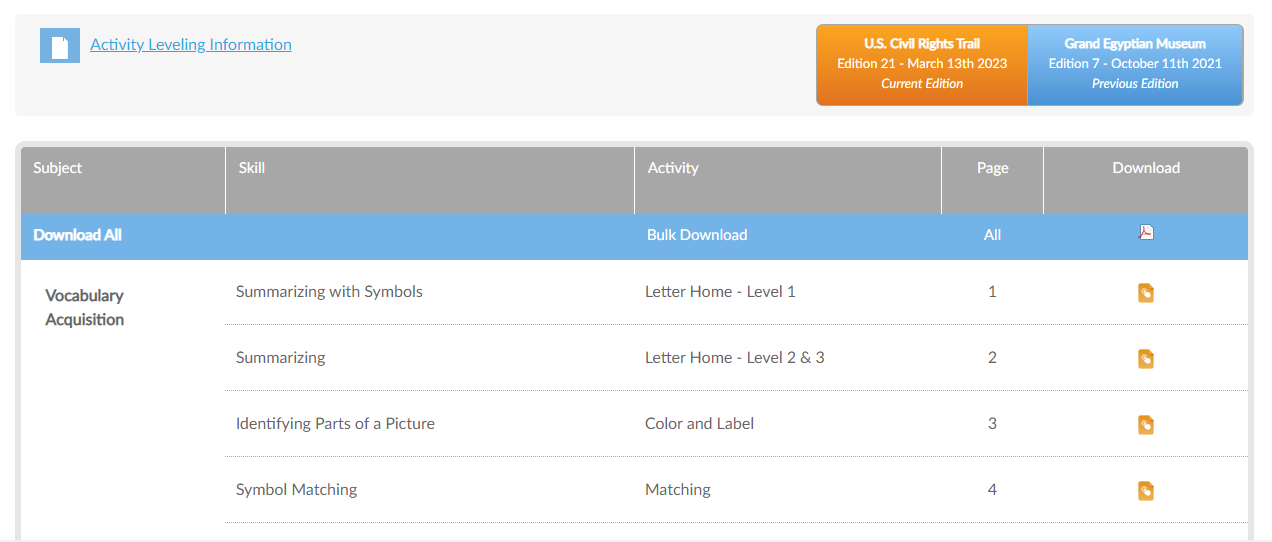Download the Color and Label activity

[x=1146, y=425]
